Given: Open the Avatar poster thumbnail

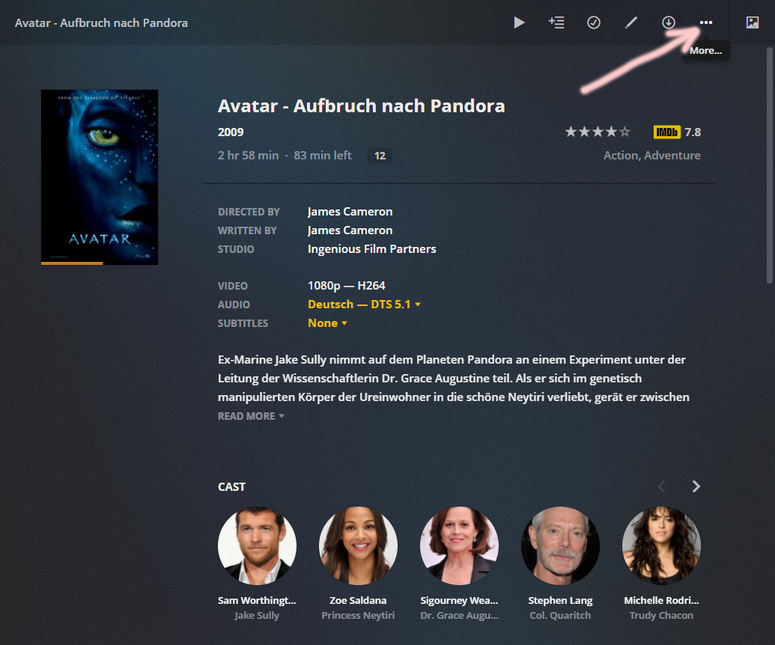Looking at the screenshot, I should point(99,177).
